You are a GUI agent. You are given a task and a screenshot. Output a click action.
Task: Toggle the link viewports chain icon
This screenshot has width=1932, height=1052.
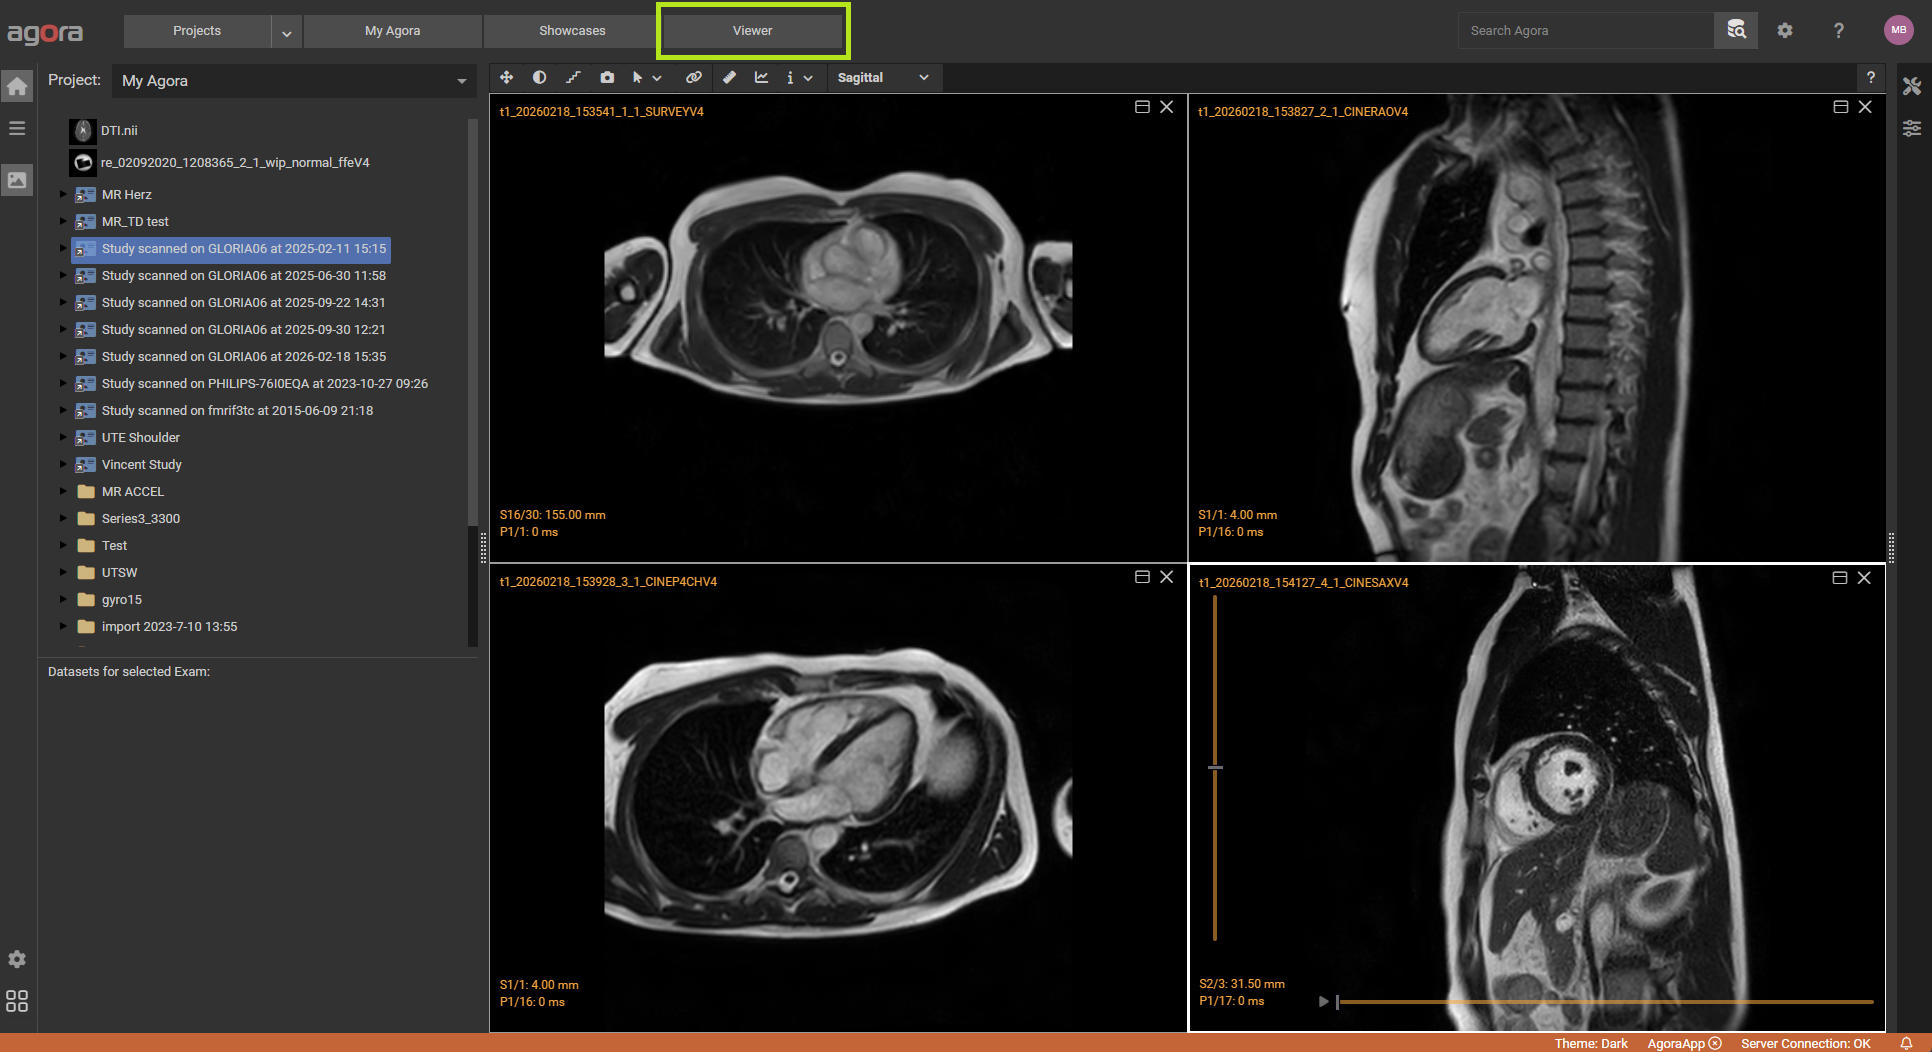693,77
